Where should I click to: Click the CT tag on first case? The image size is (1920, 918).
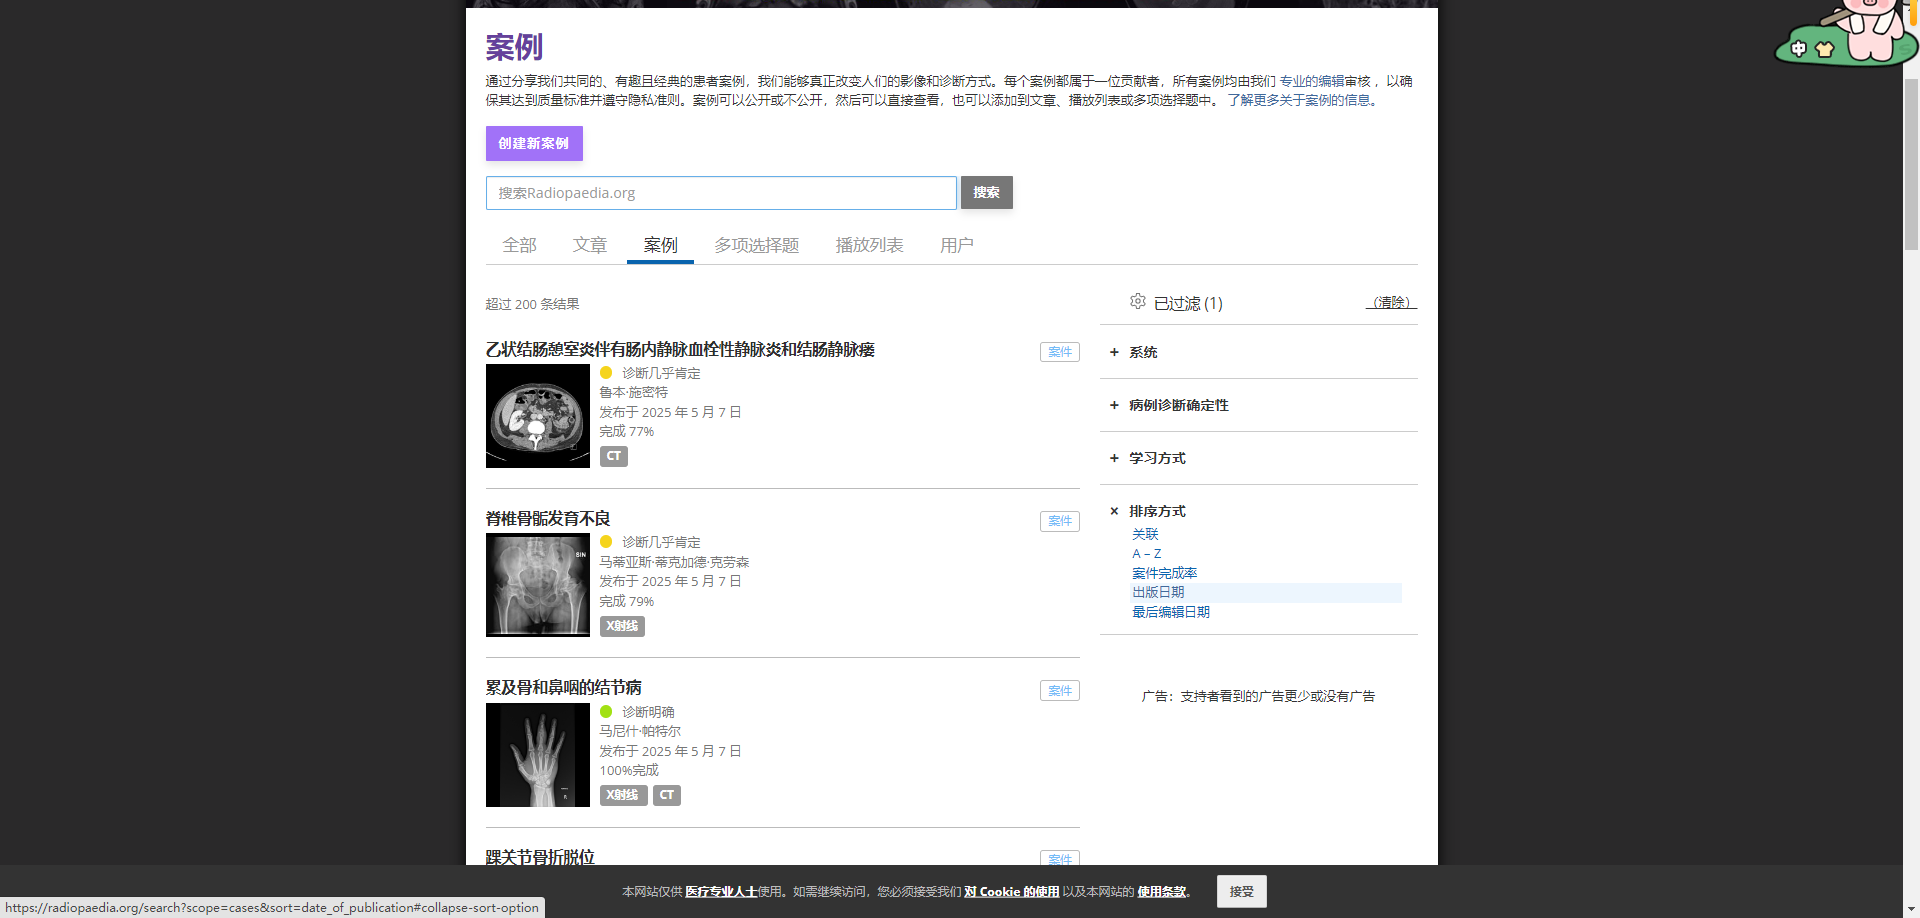click(613, 456)
